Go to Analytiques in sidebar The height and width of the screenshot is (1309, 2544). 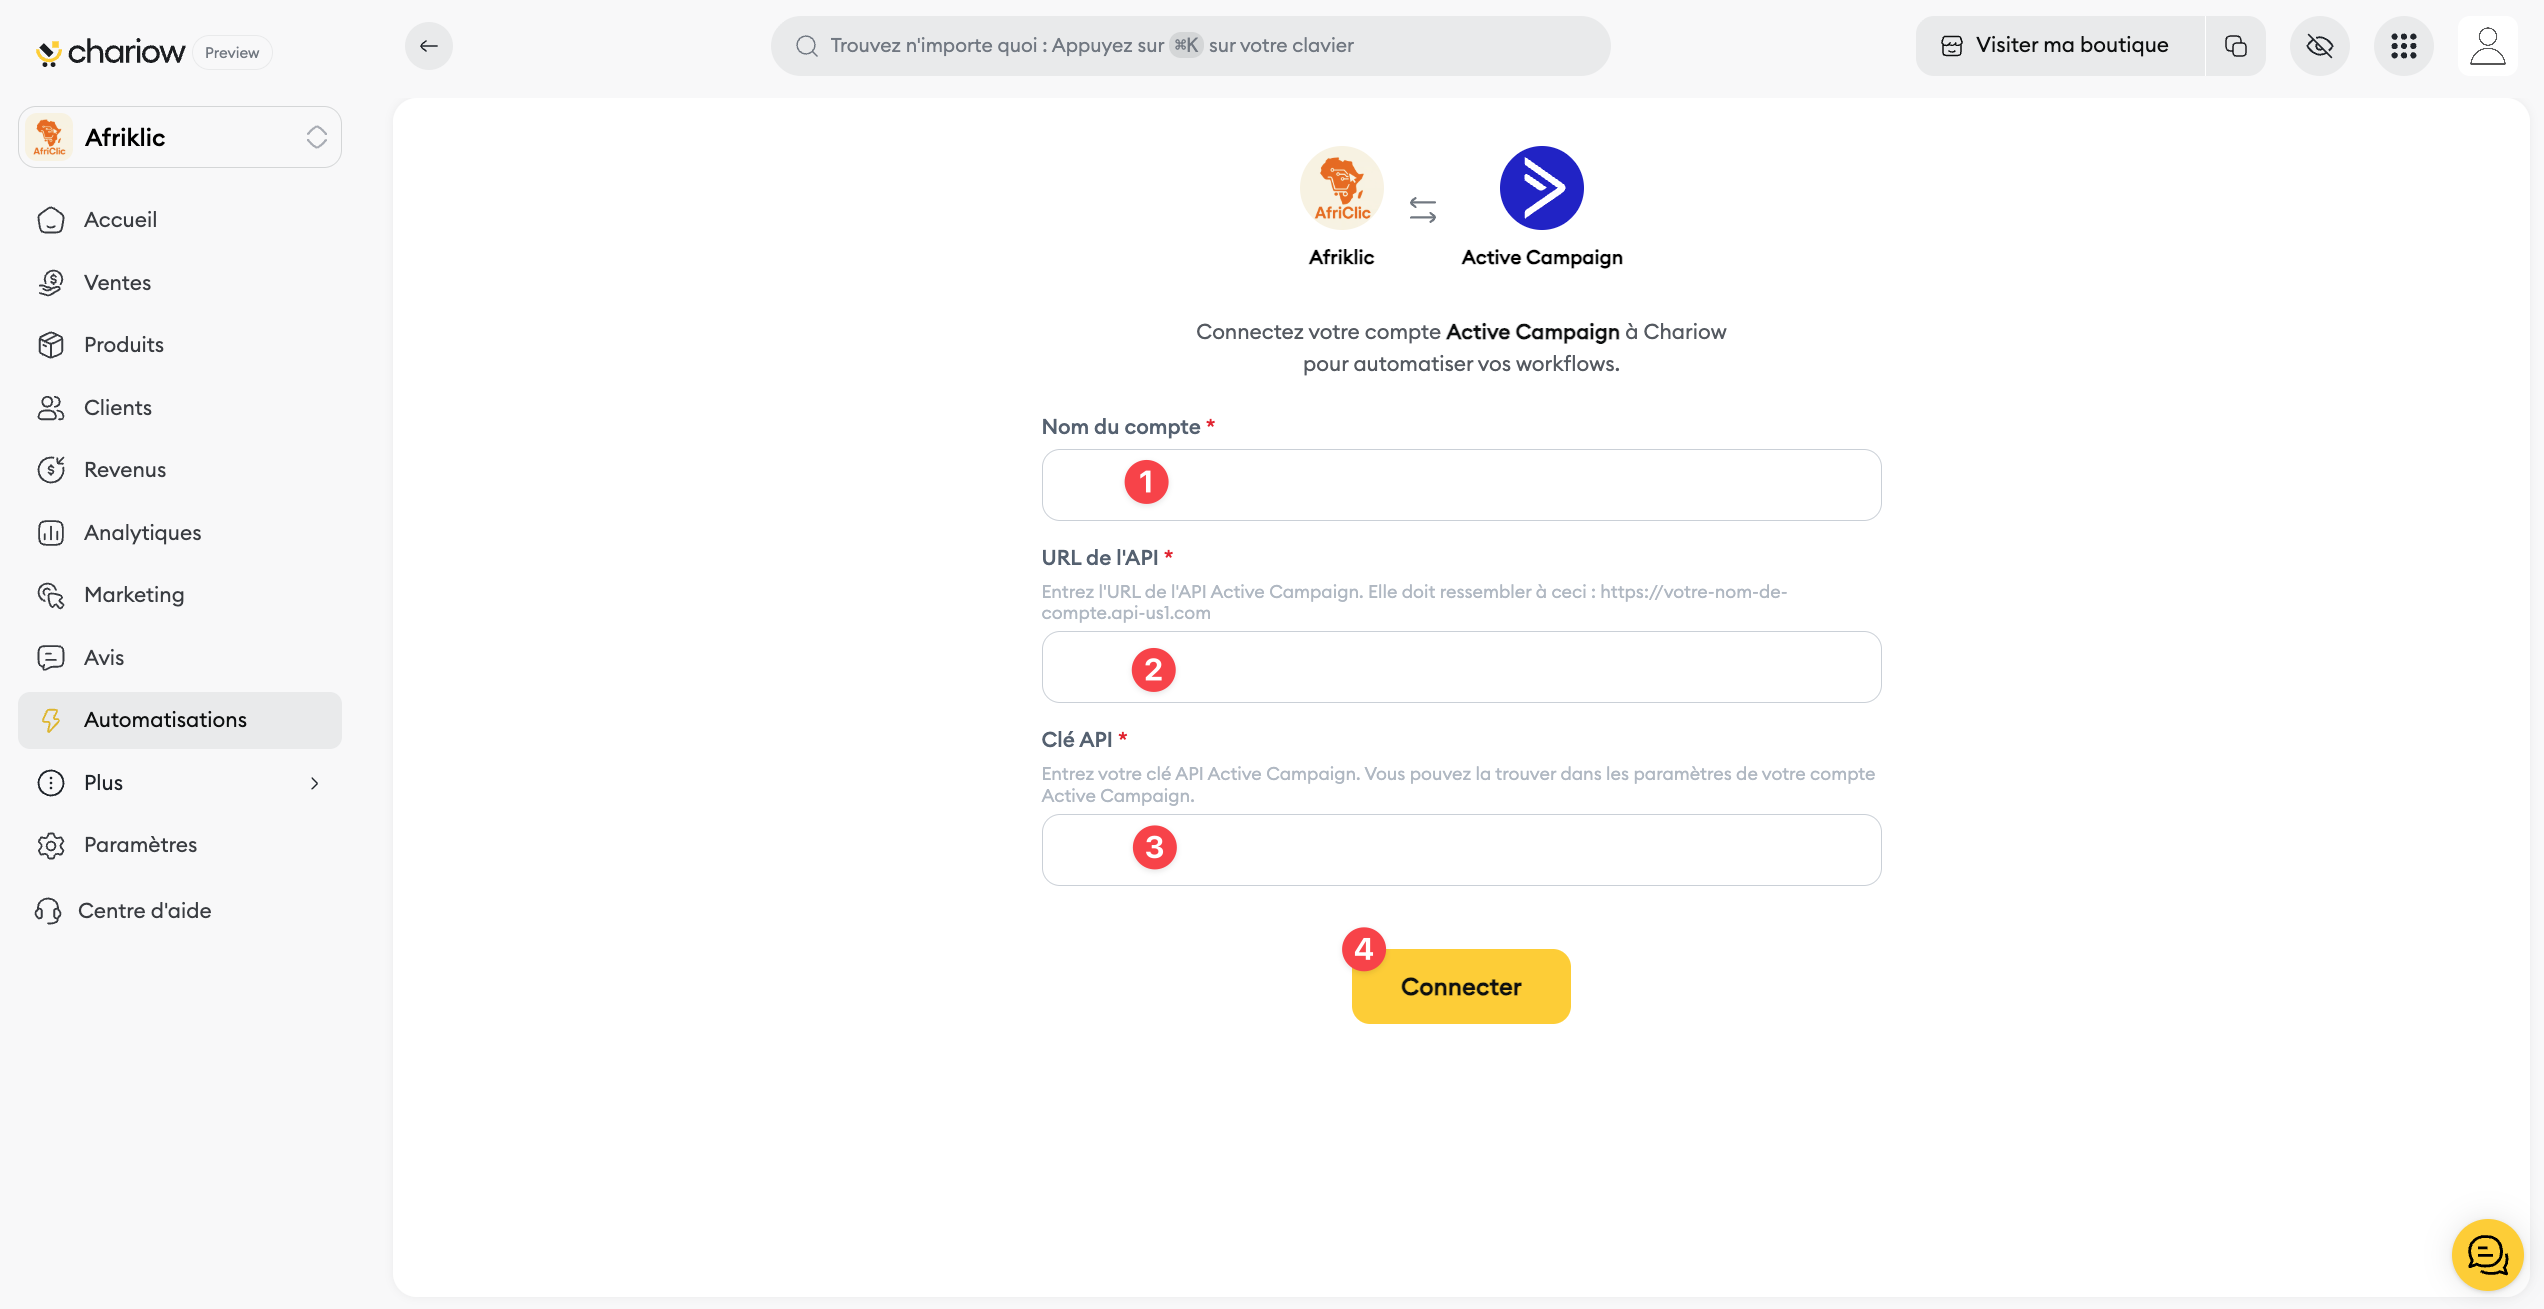point(142,533)
